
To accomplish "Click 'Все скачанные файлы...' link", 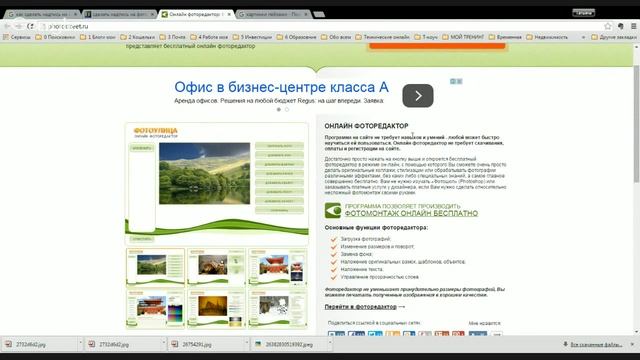I will 596,345.
